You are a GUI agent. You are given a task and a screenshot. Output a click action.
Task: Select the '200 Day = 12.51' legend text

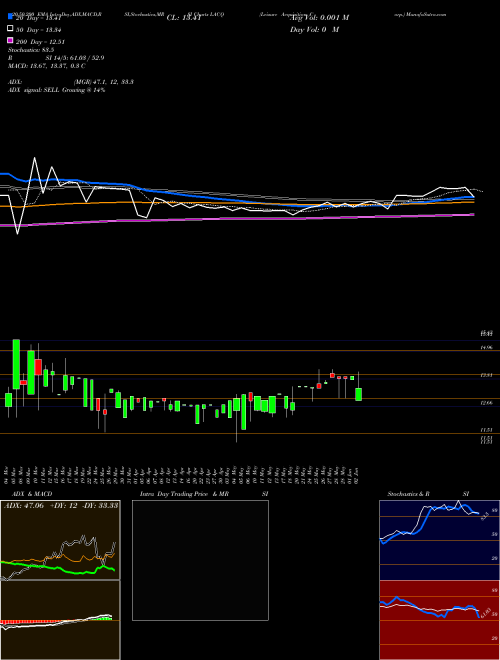(41, 42)
